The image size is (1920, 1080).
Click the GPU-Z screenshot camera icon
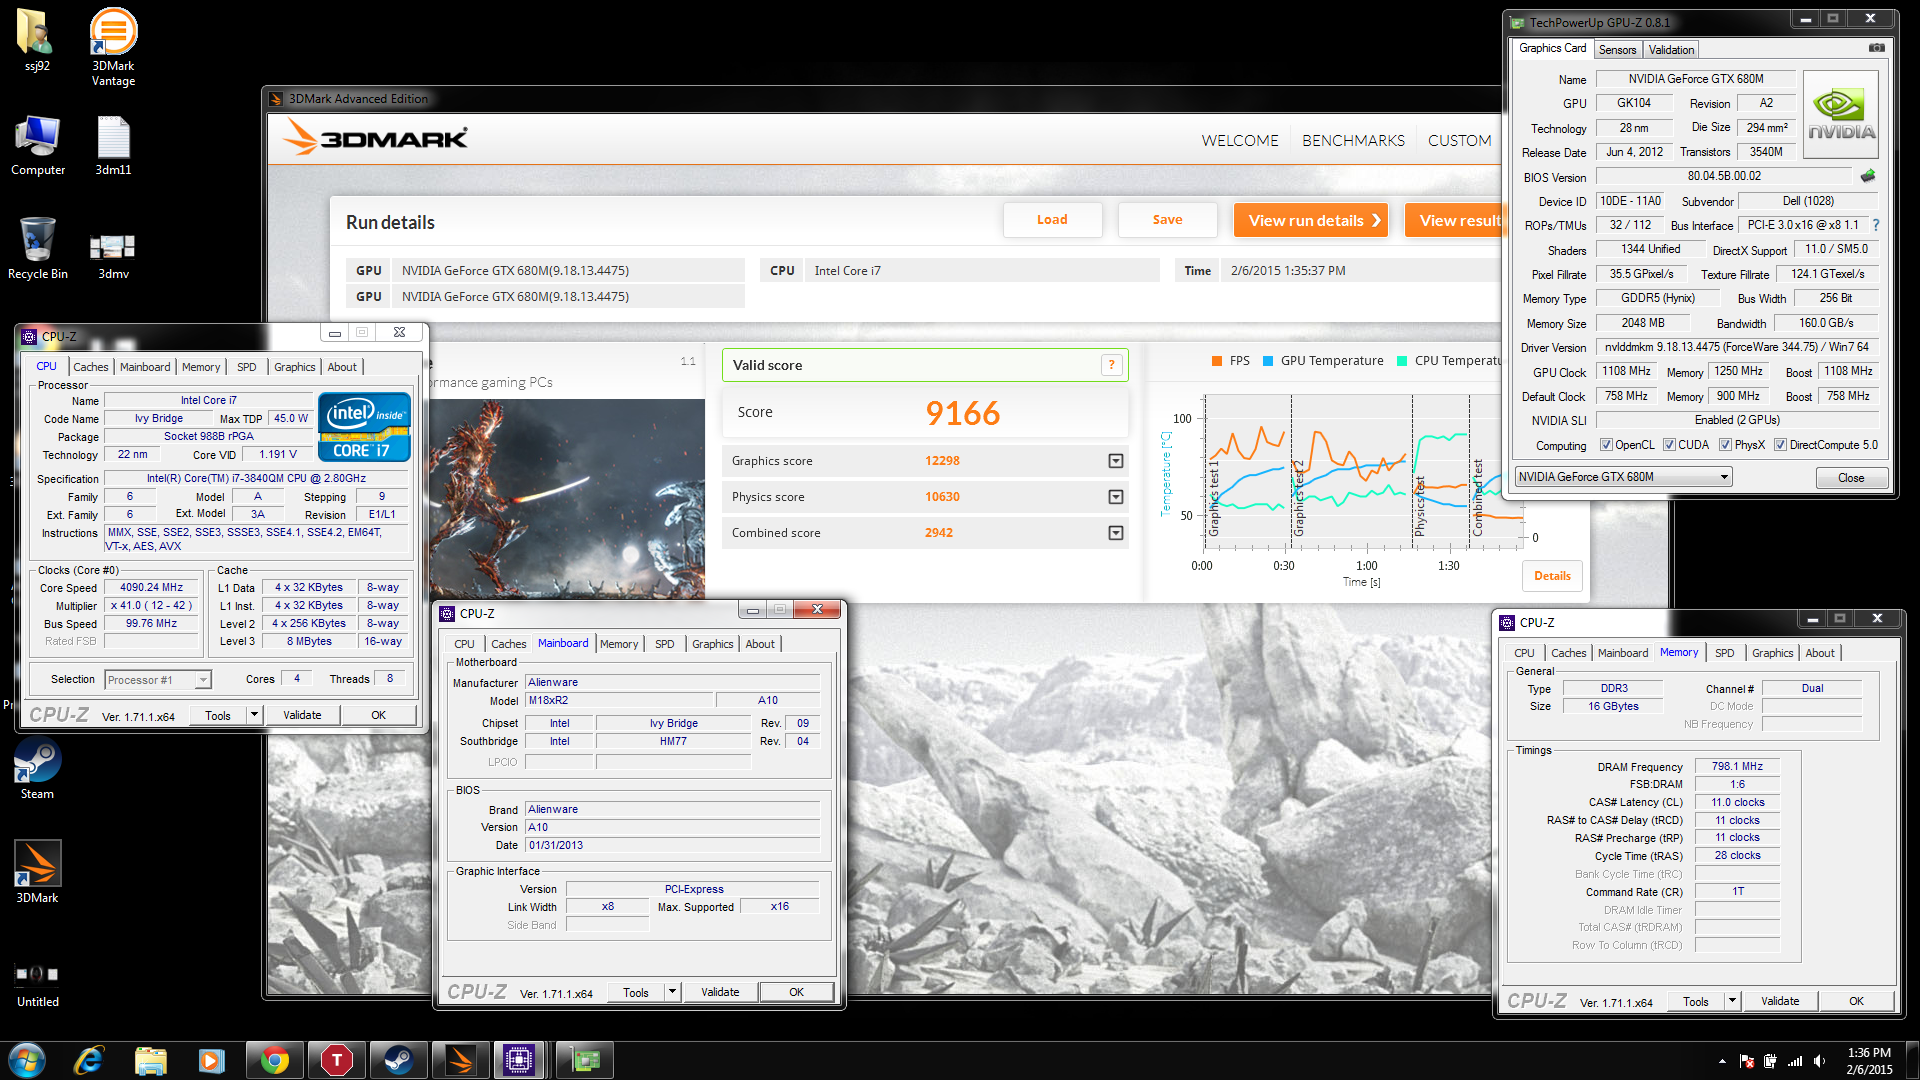(1877, 47)
